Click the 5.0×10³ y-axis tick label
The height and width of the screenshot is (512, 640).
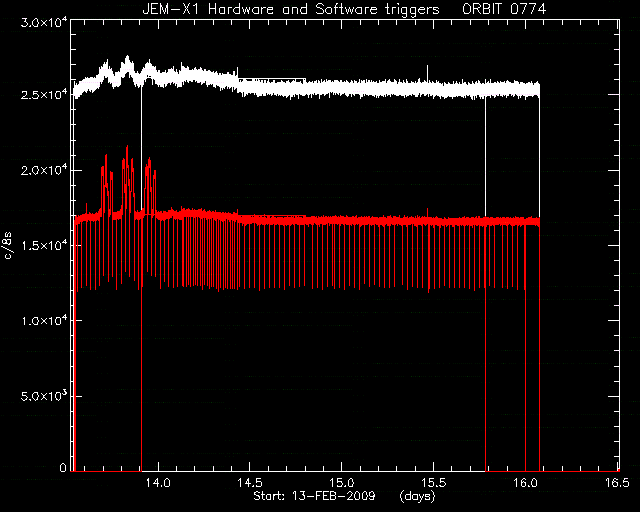(44, 396)
